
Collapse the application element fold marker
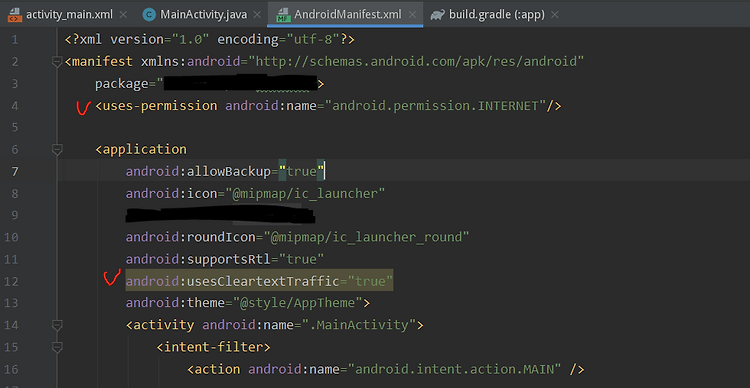tap(57, 150)
